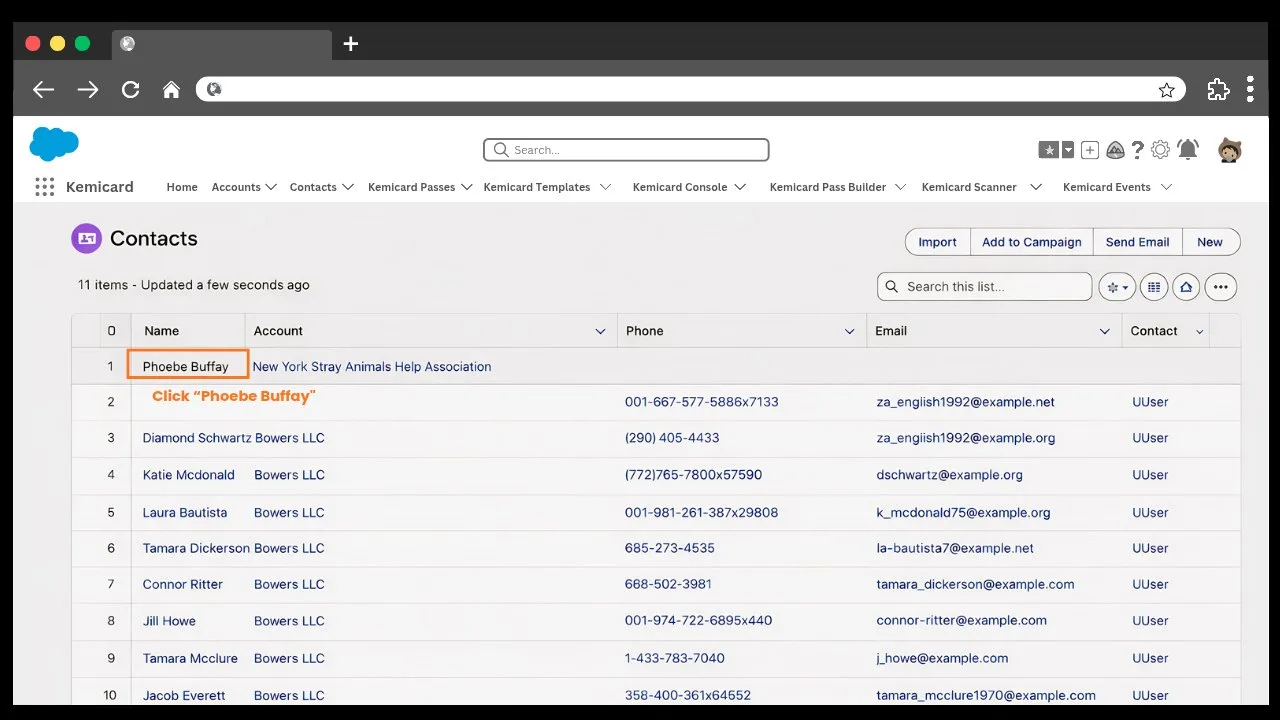Click the Import button

(x=938, y=242)
